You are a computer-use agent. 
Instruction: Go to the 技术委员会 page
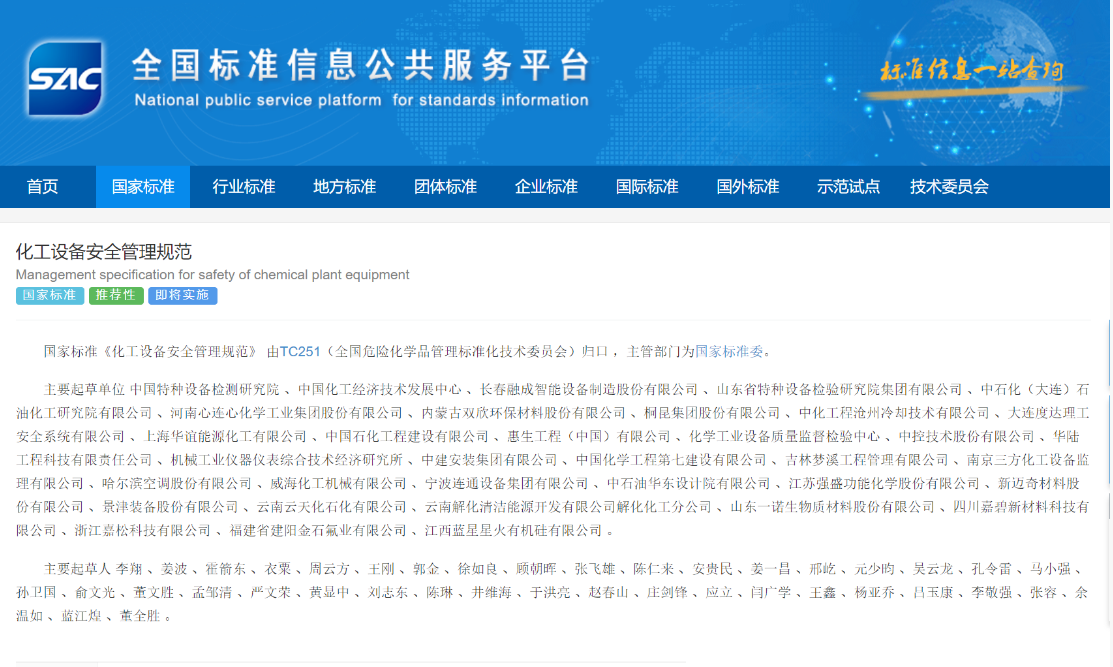click(949, 187)
